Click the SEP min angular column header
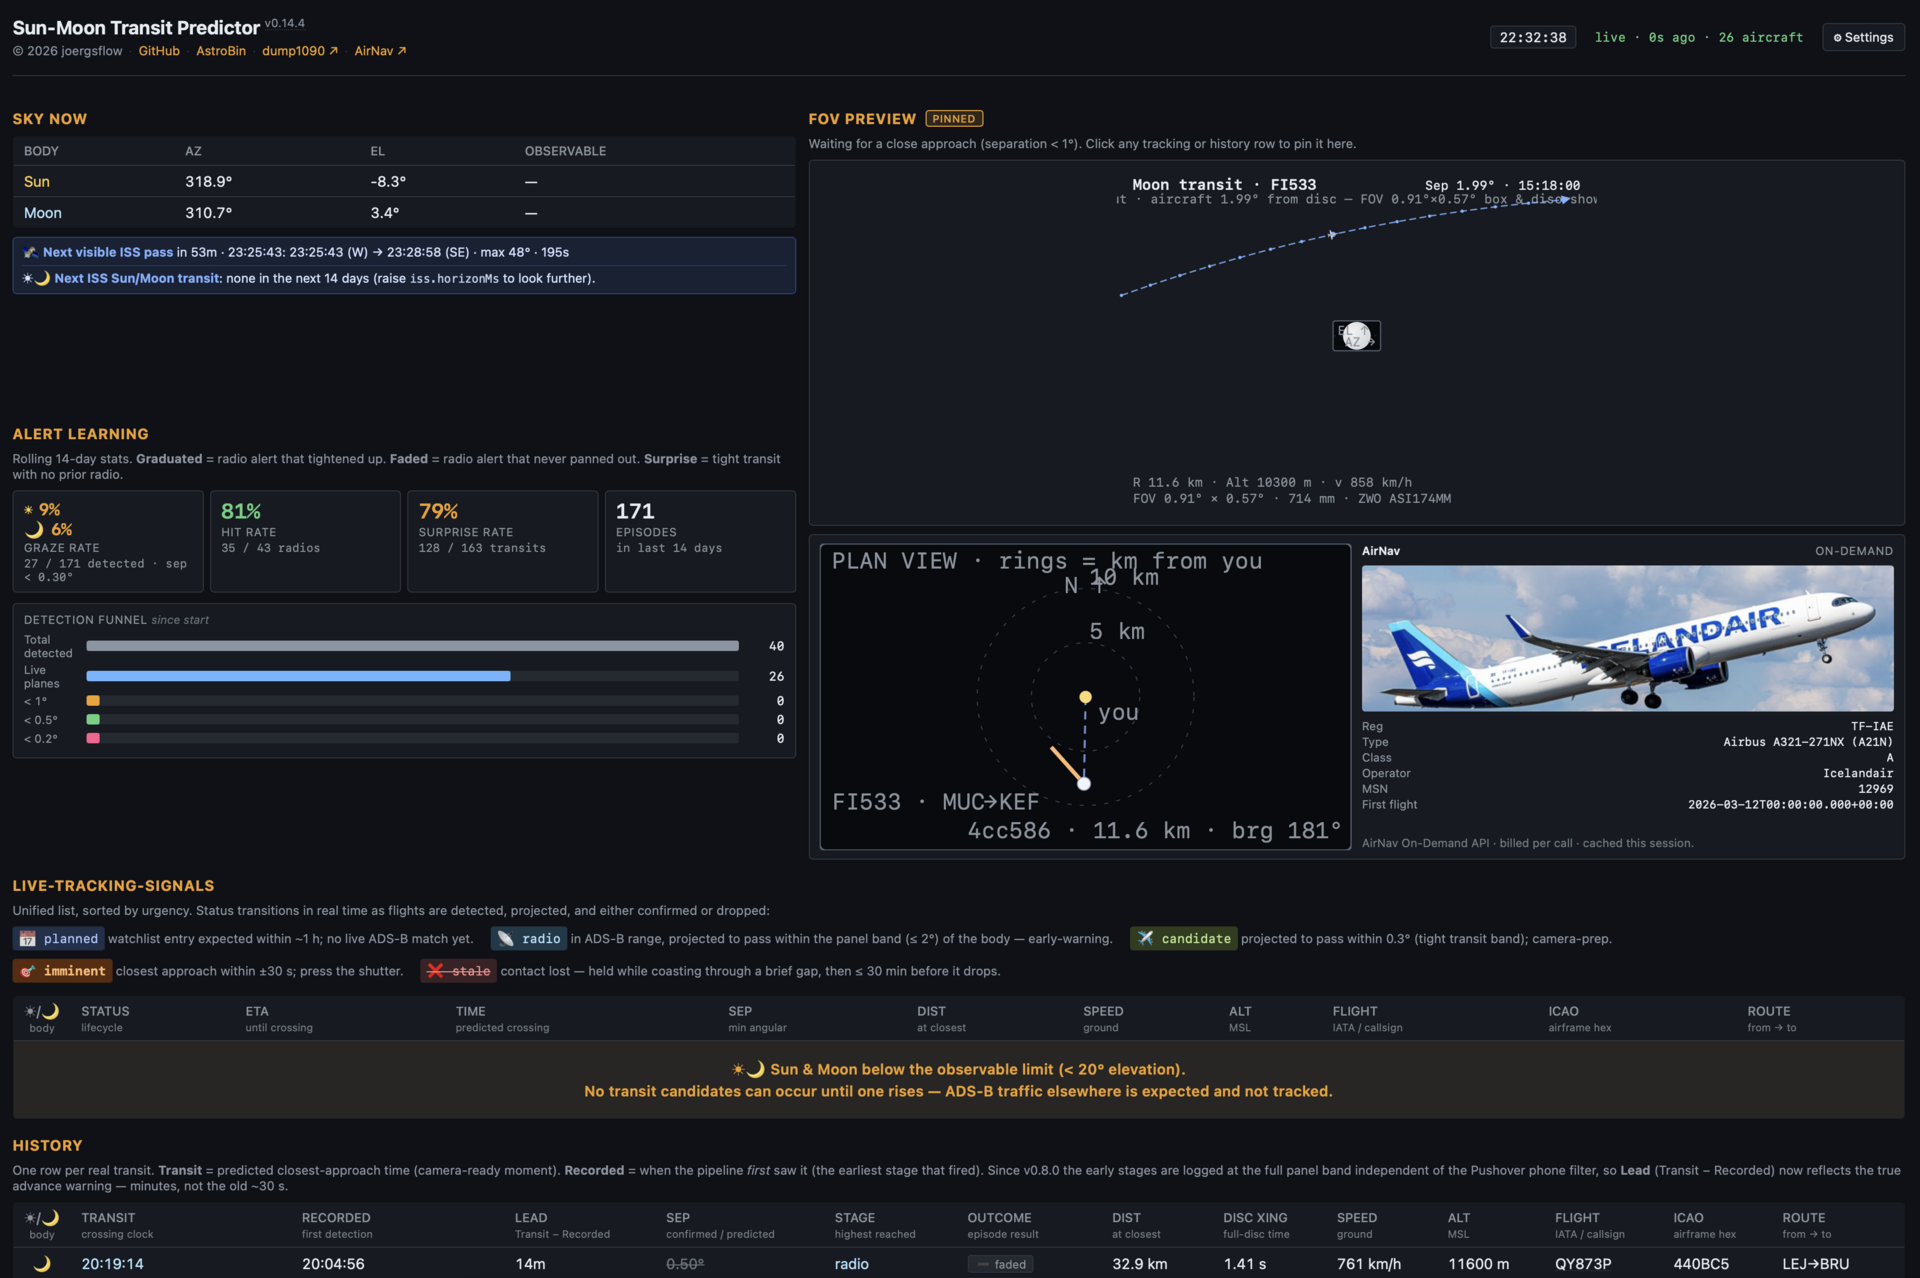Image resolution: width=1920 pixels, height=1278 pixels. coord(757,1018)
